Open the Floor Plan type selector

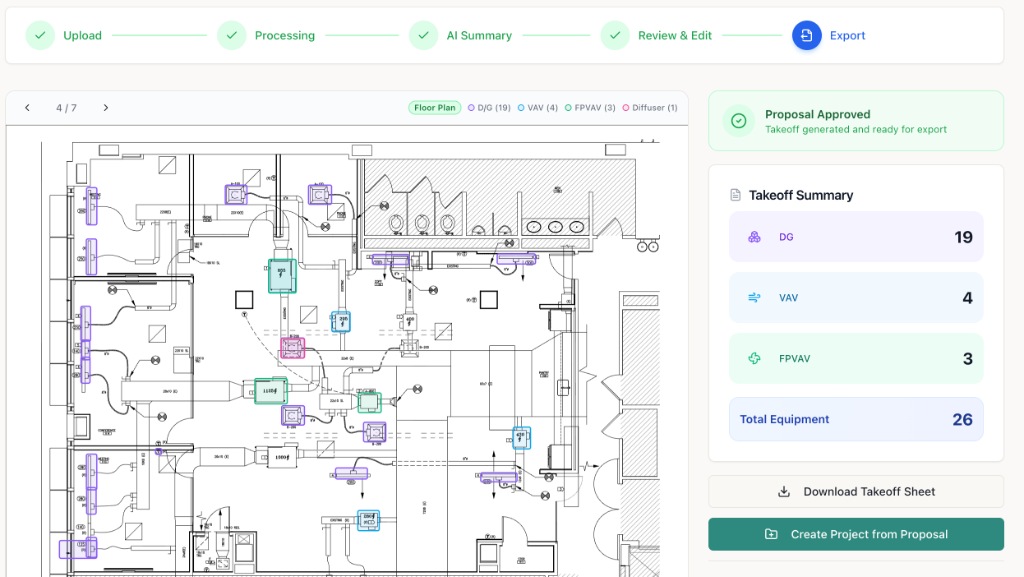(x=434, y=107)
